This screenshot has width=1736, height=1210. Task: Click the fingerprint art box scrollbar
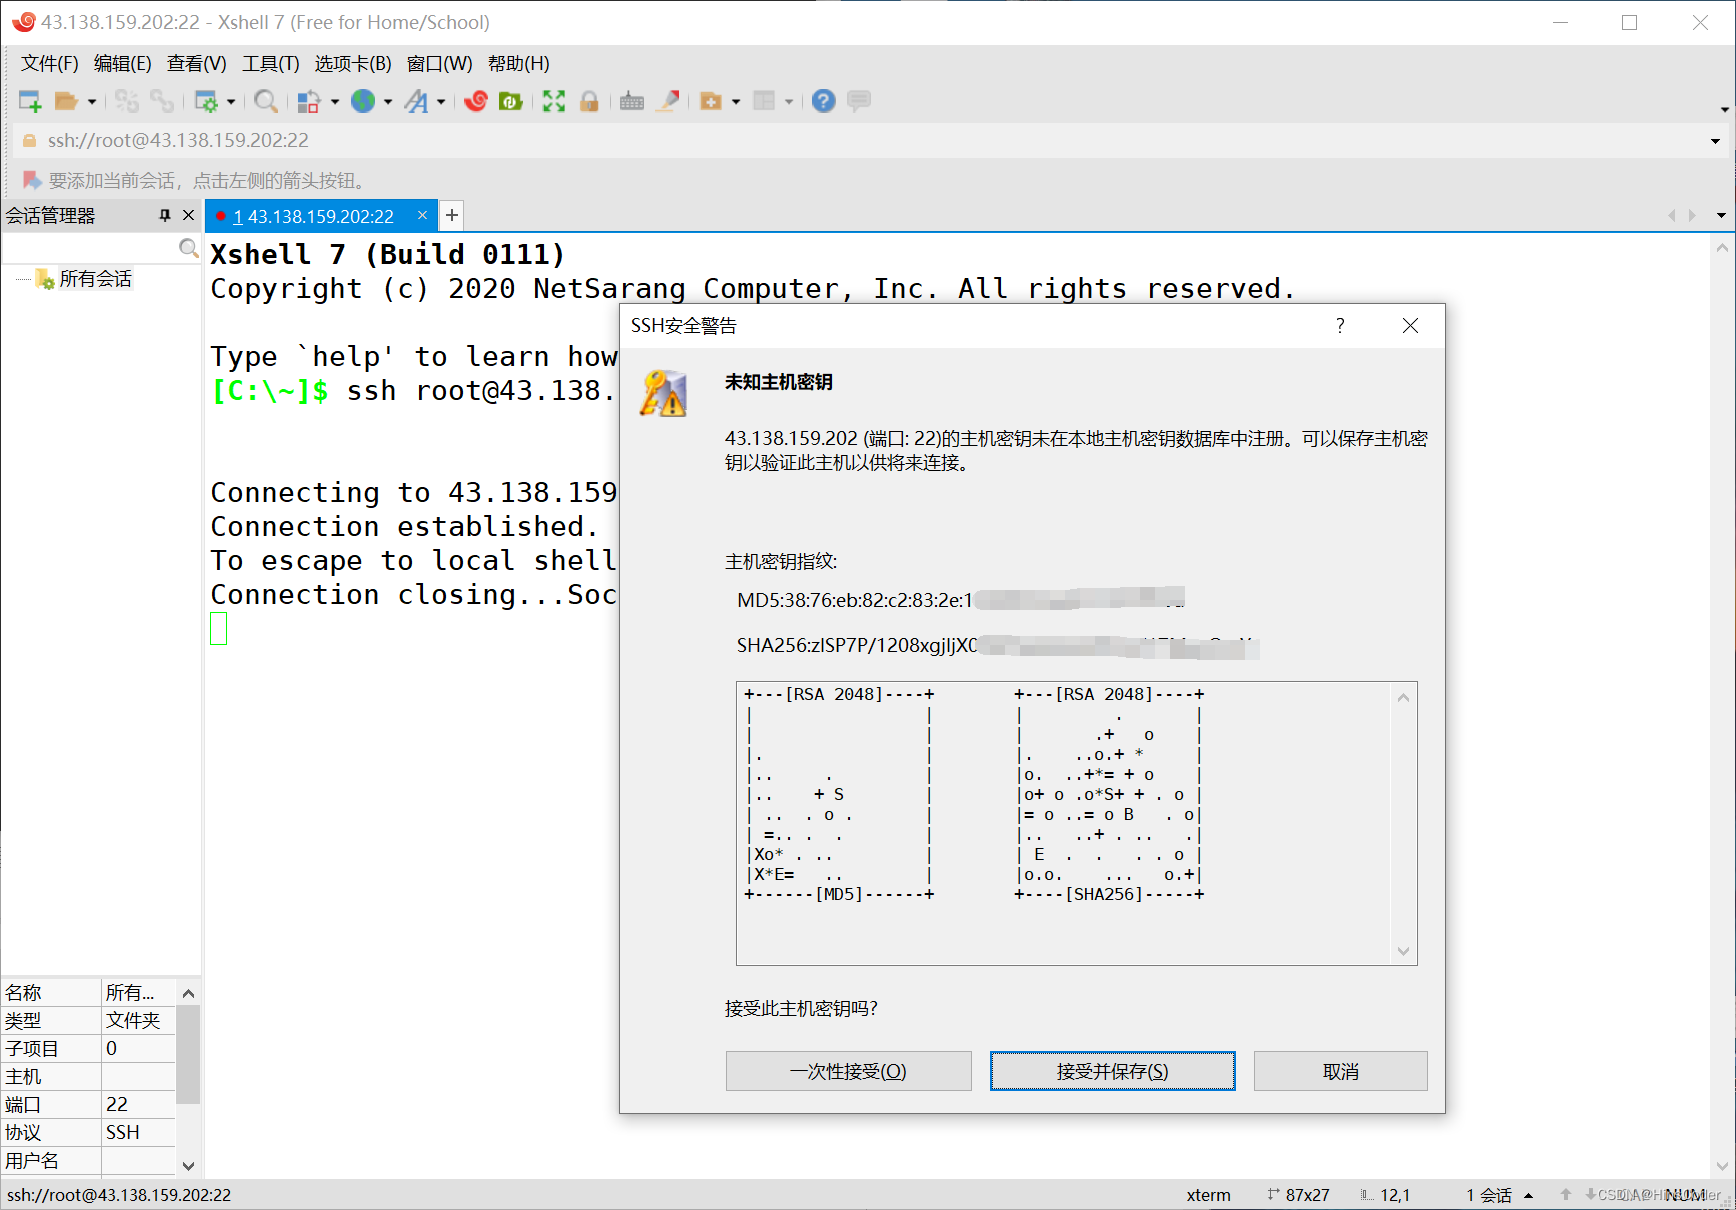click(x=1403, y=824)
